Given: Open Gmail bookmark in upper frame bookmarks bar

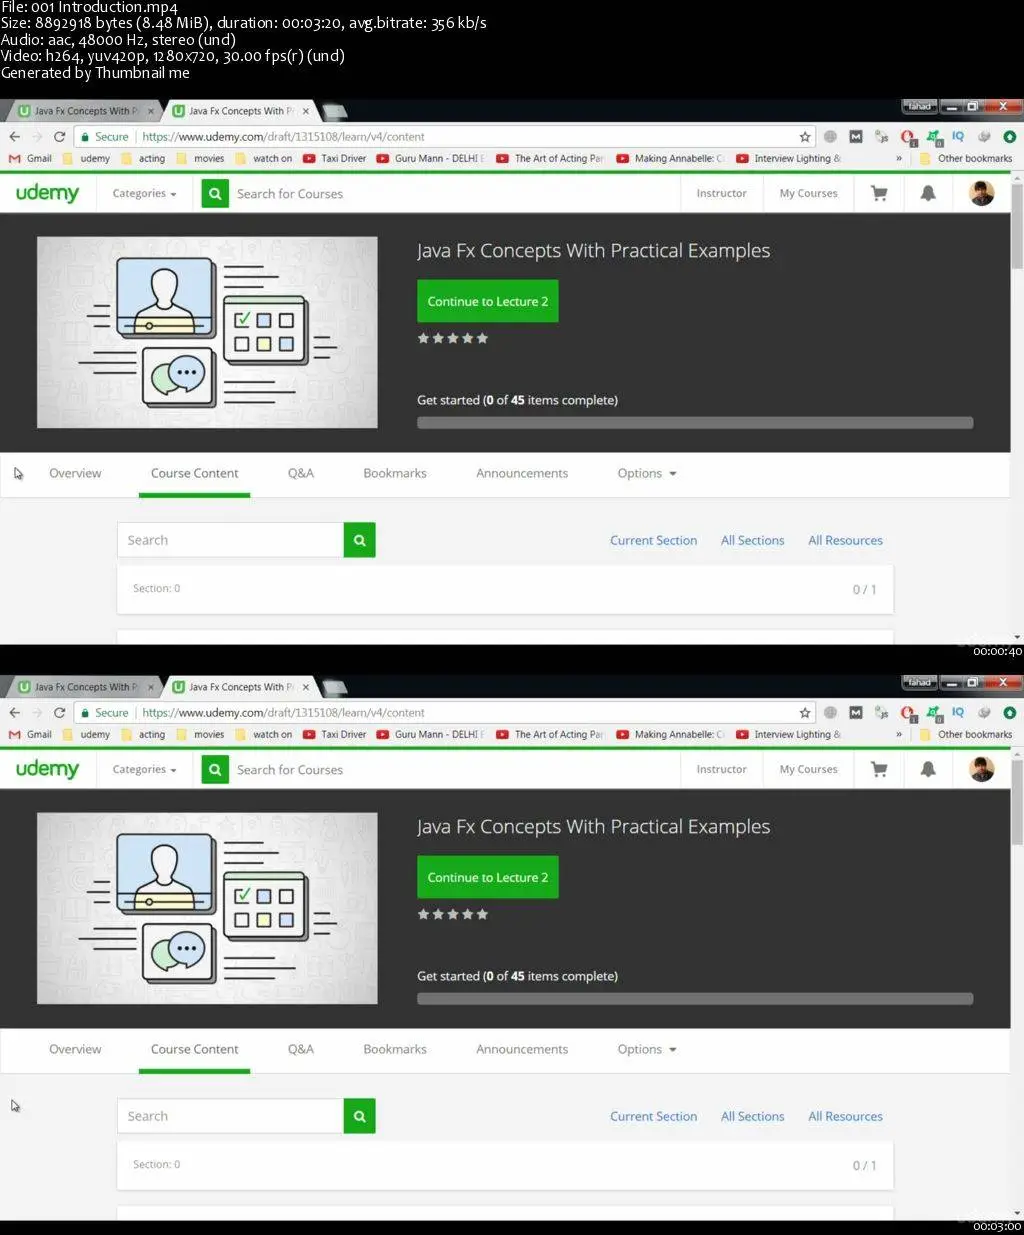Looking at the screenshot, I should pos(30,158).
